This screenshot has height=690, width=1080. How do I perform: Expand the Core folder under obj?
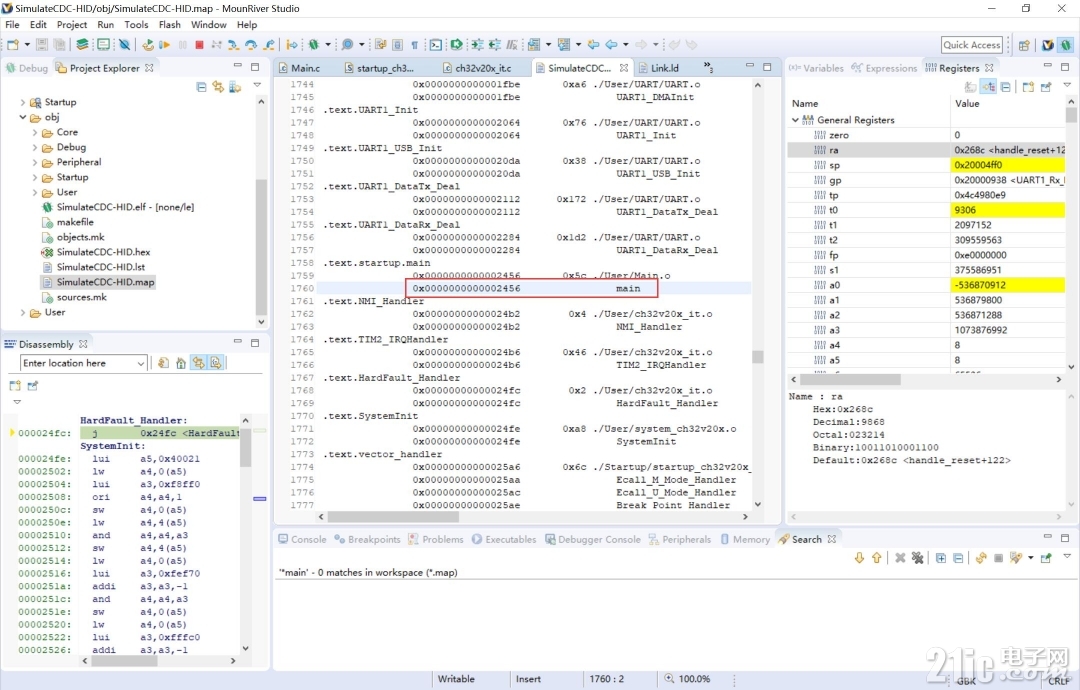pyautogui.click(x=34, y=132)
